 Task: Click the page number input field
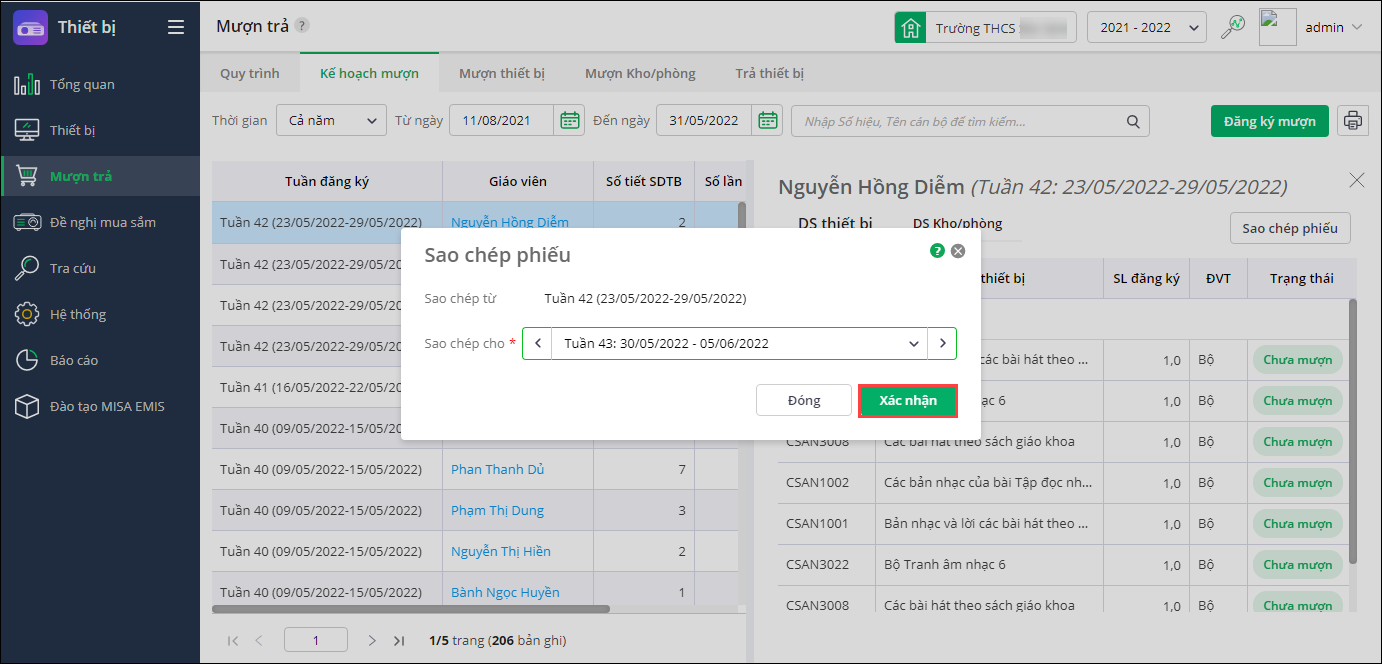(316, 640)
